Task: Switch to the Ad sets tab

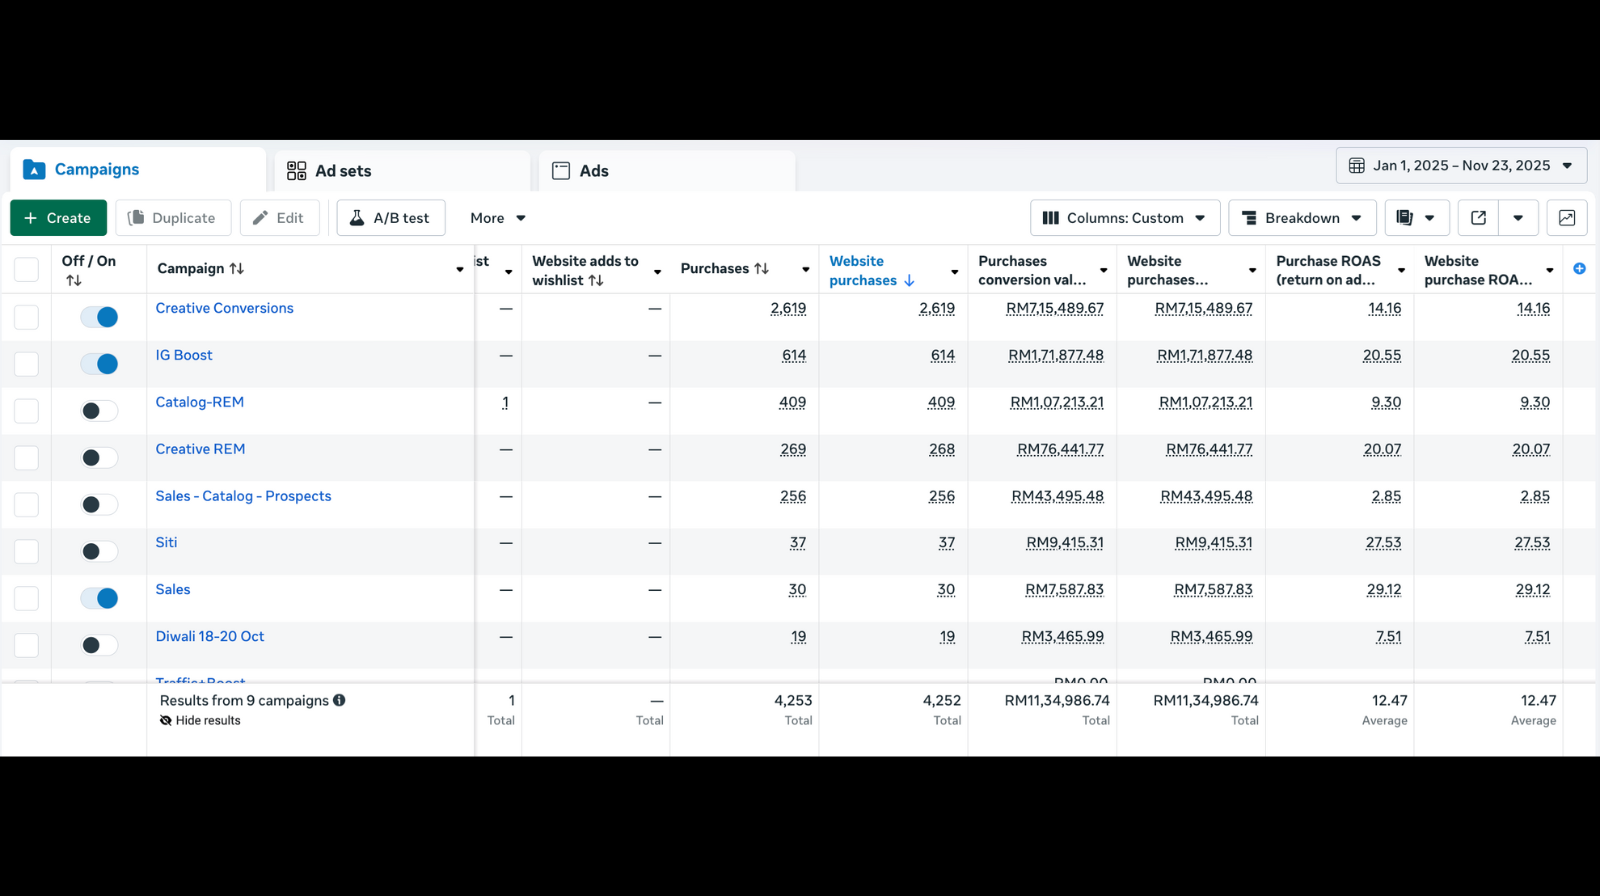Action: pyautogui.click(x=343, y=171)
